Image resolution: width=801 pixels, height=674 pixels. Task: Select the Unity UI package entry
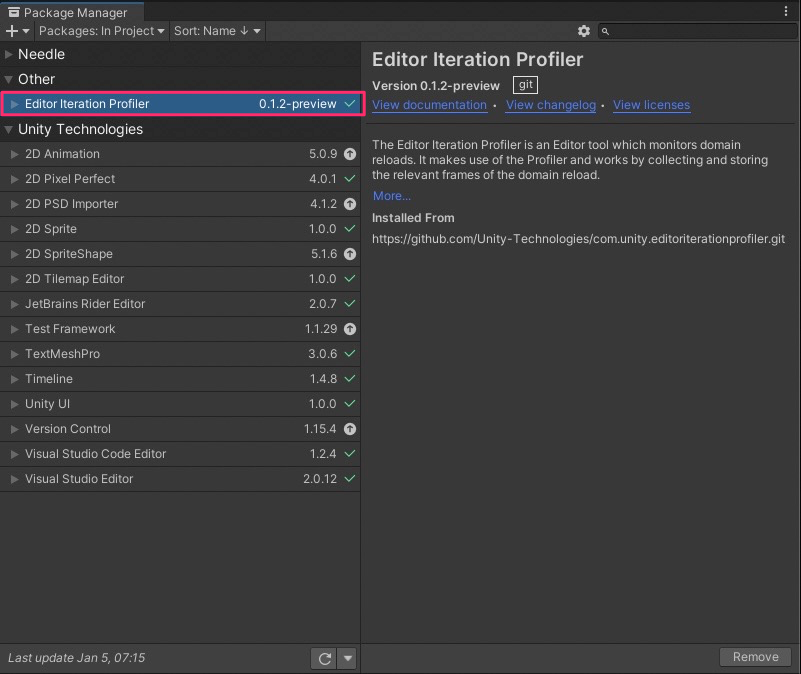[x=150, y=404]
